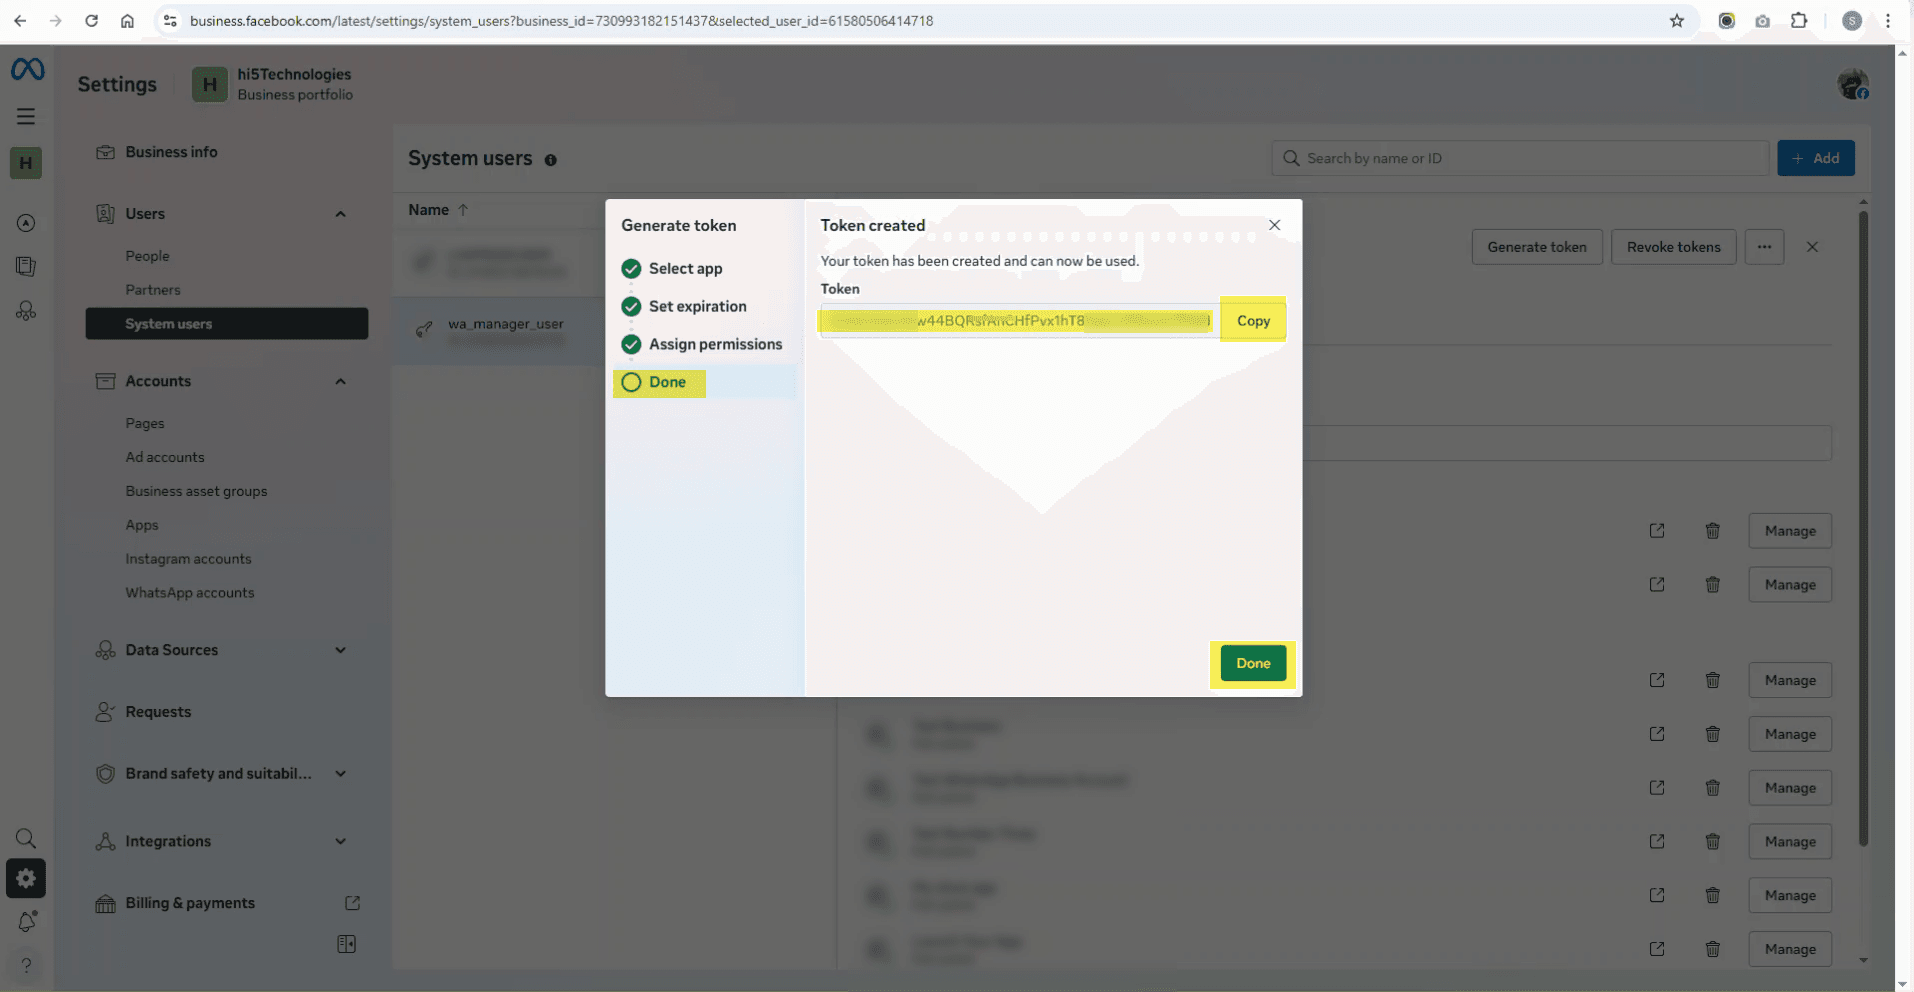Viewport: 1914px width, 992px height.
Task: Select the hi5Technologies business avatar in left rail
Action: [x=26, y=163]
